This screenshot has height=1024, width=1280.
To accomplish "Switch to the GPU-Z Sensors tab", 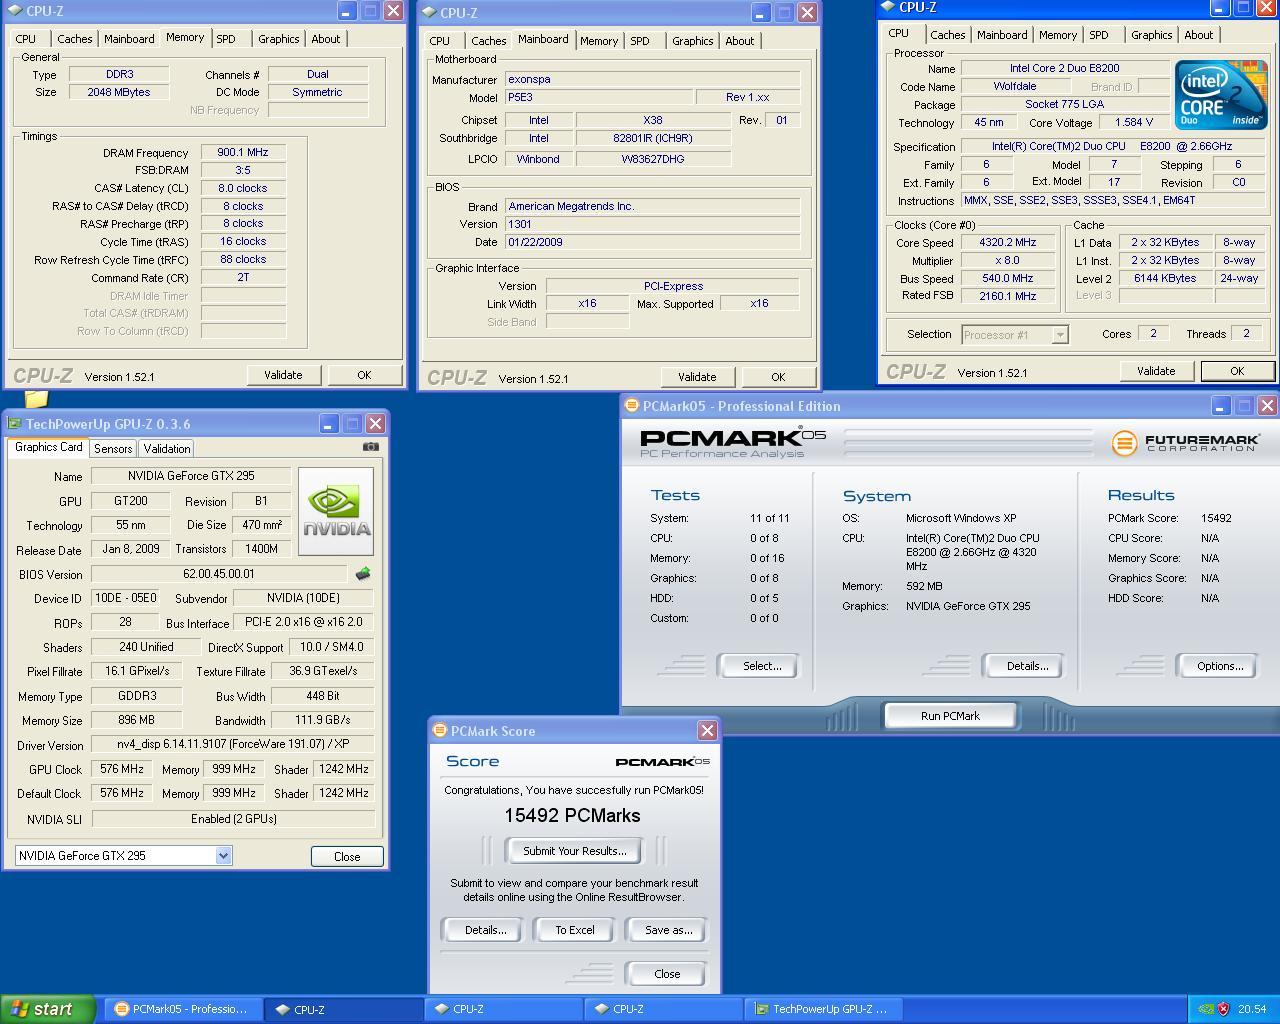I will [113, 449].
